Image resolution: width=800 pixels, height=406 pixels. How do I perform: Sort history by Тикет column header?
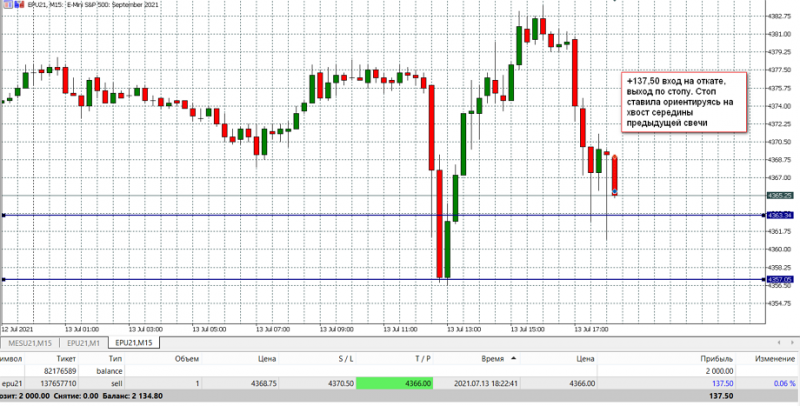(66, 359)
